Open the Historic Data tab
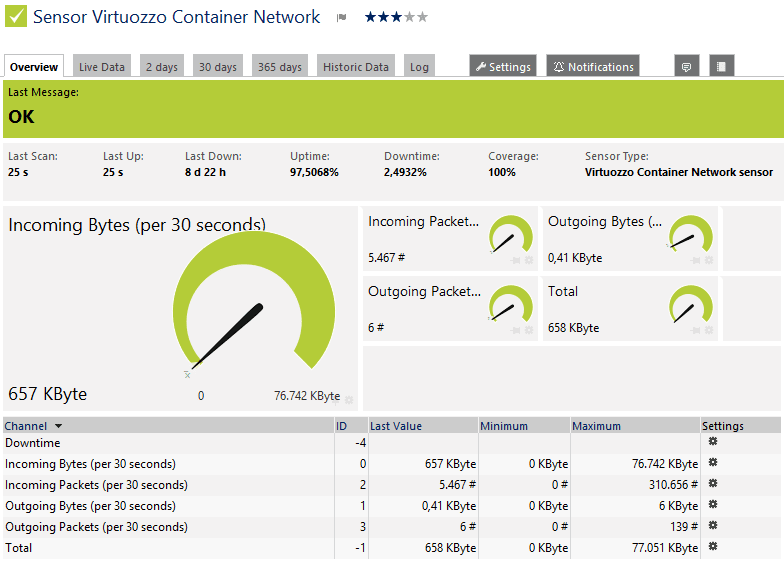Viewport: 784px width, 562px height. 356,66
